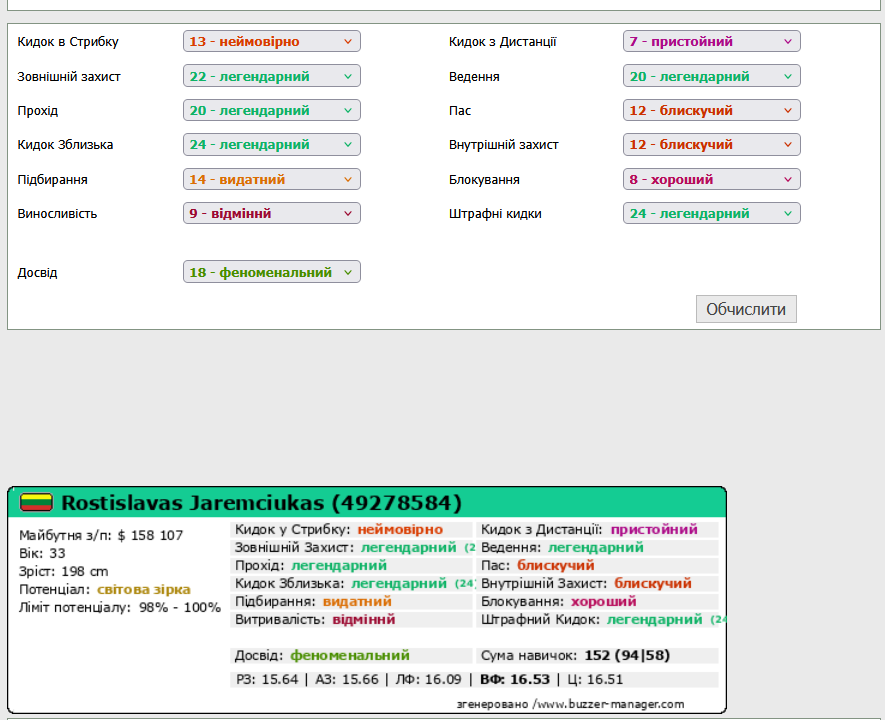Open the Підбирання dropdown
This screenshot has width=885, height=720.
[x=271, y=179]
